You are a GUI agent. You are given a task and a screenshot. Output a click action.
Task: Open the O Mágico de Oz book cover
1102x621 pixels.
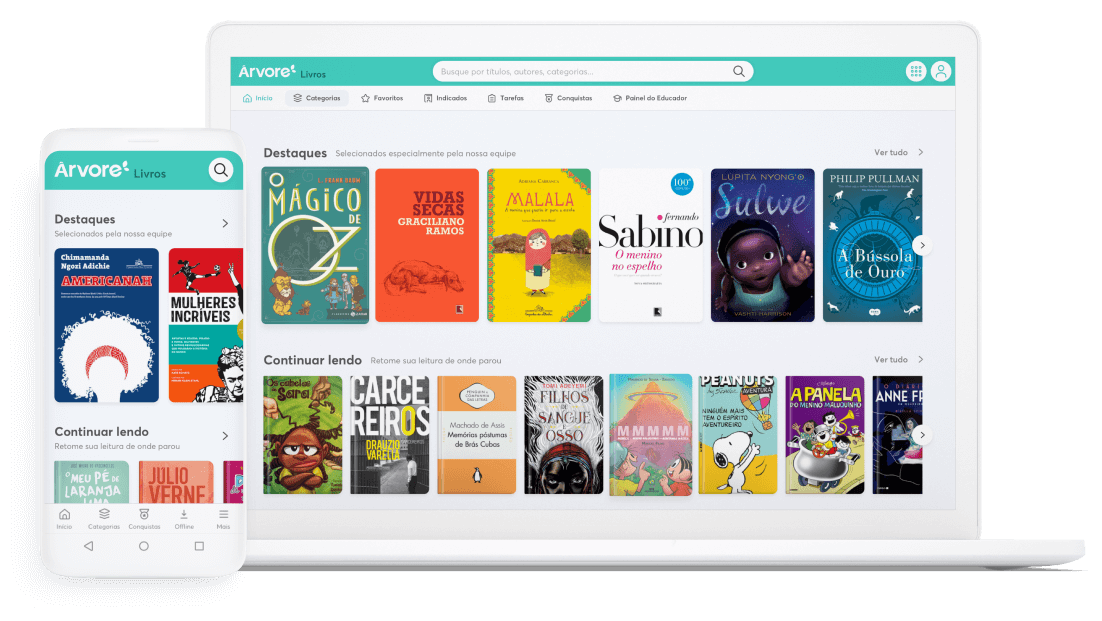tap(315, 245)
